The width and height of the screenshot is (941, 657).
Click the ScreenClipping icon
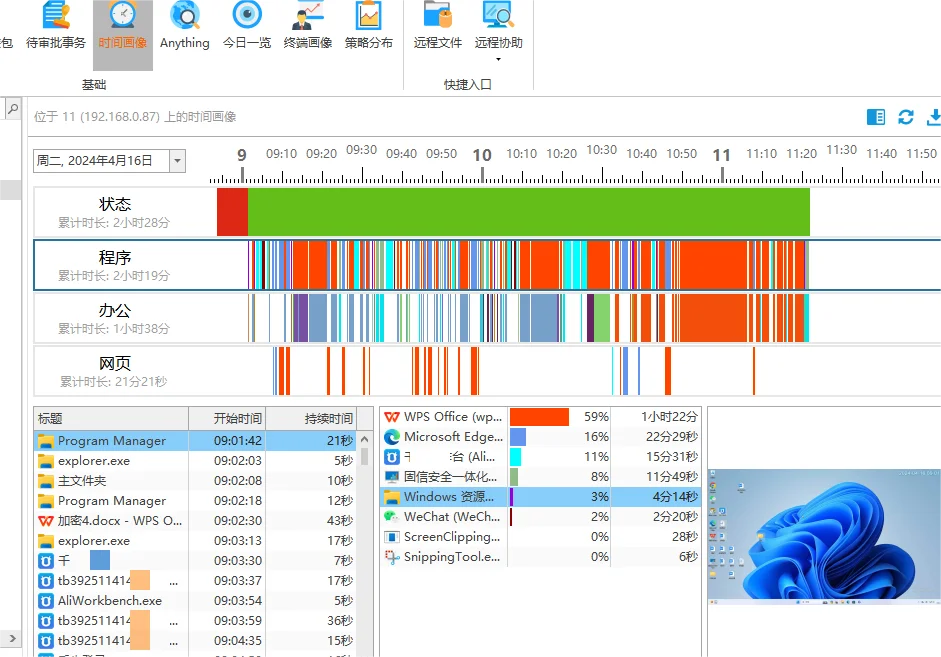pyautogui.click(x=392, y=537)
